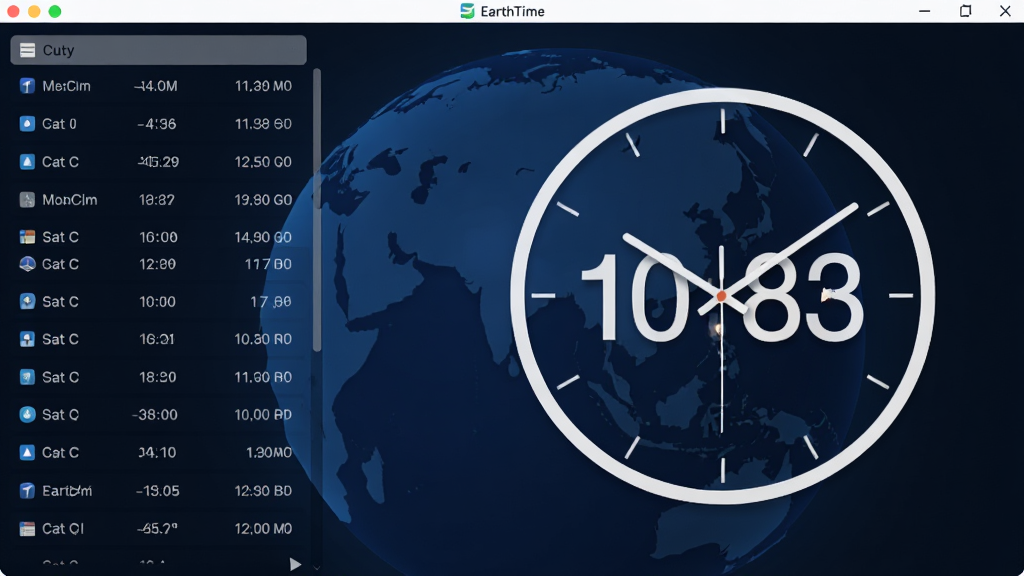Click the Cat CI row icon
The width and height of the screenshot is (1024, 576).
pos(27,529)
